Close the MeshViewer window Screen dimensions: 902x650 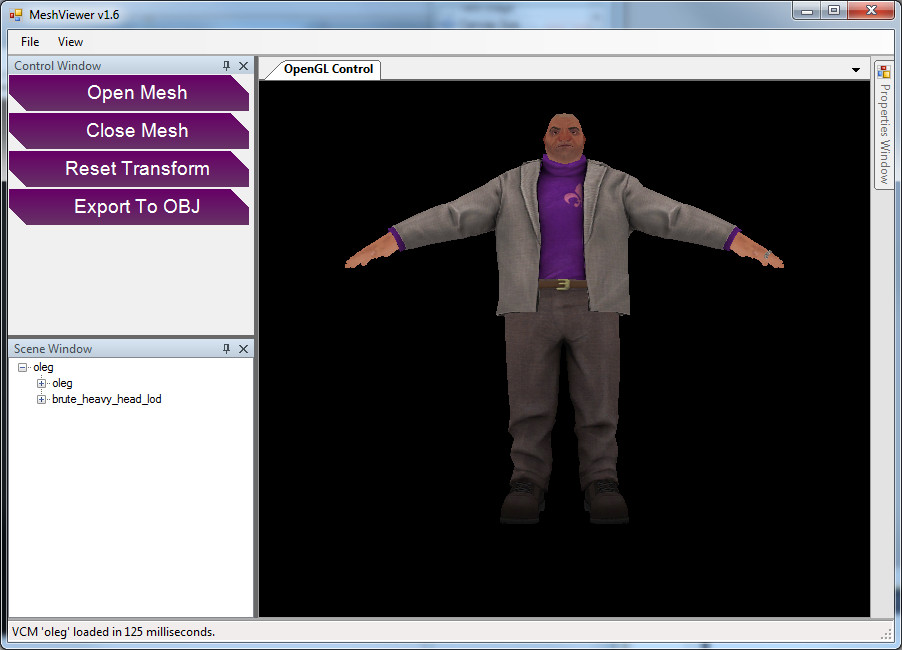(x=872, y=11)
